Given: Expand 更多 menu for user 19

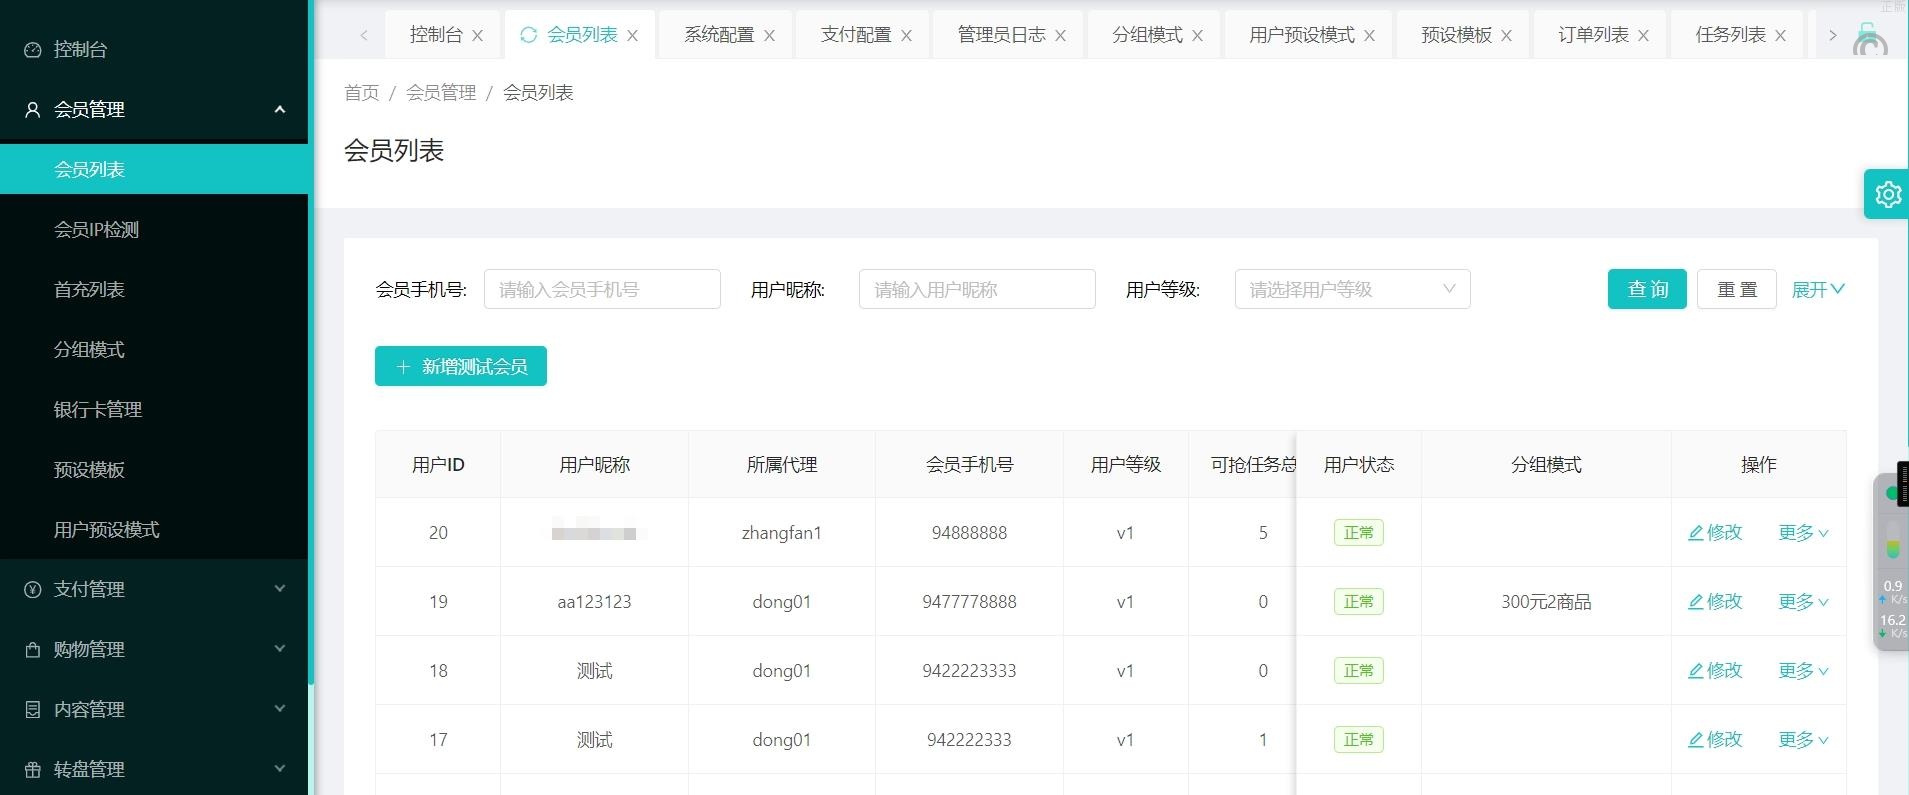Looking at the screenshot, I should (x=1803, y=602).
